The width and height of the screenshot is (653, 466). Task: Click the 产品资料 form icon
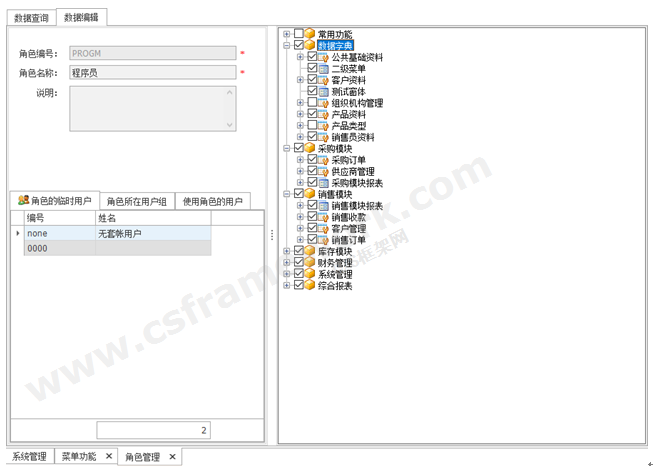point(323,114)
